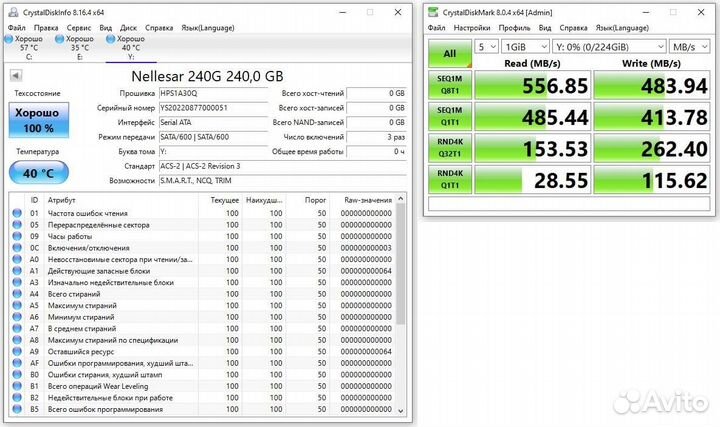The height and width of the screenshot is (427, 720).
Task: Click the status circle for attribute A0
Action: point(17,259)
